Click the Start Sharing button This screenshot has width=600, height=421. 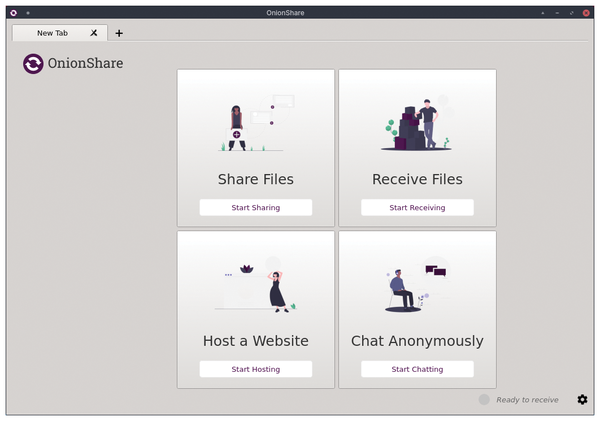256,207
